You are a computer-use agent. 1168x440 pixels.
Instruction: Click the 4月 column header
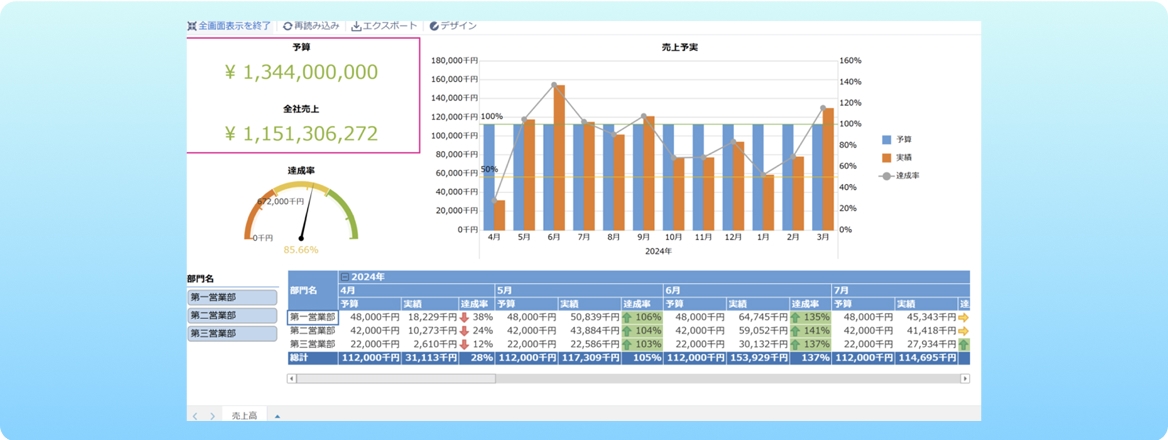pyautogui.click(x=416, y=290)
